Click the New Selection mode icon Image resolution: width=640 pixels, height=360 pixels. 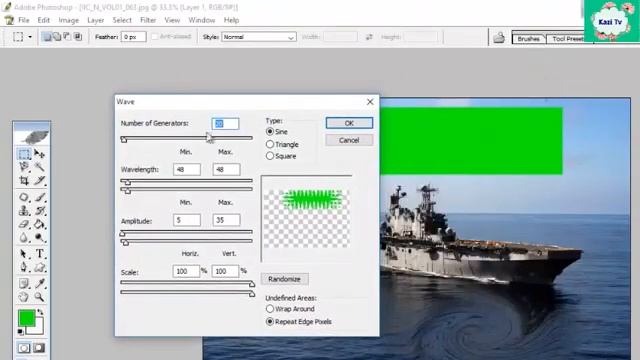click(x=47, y=37)
